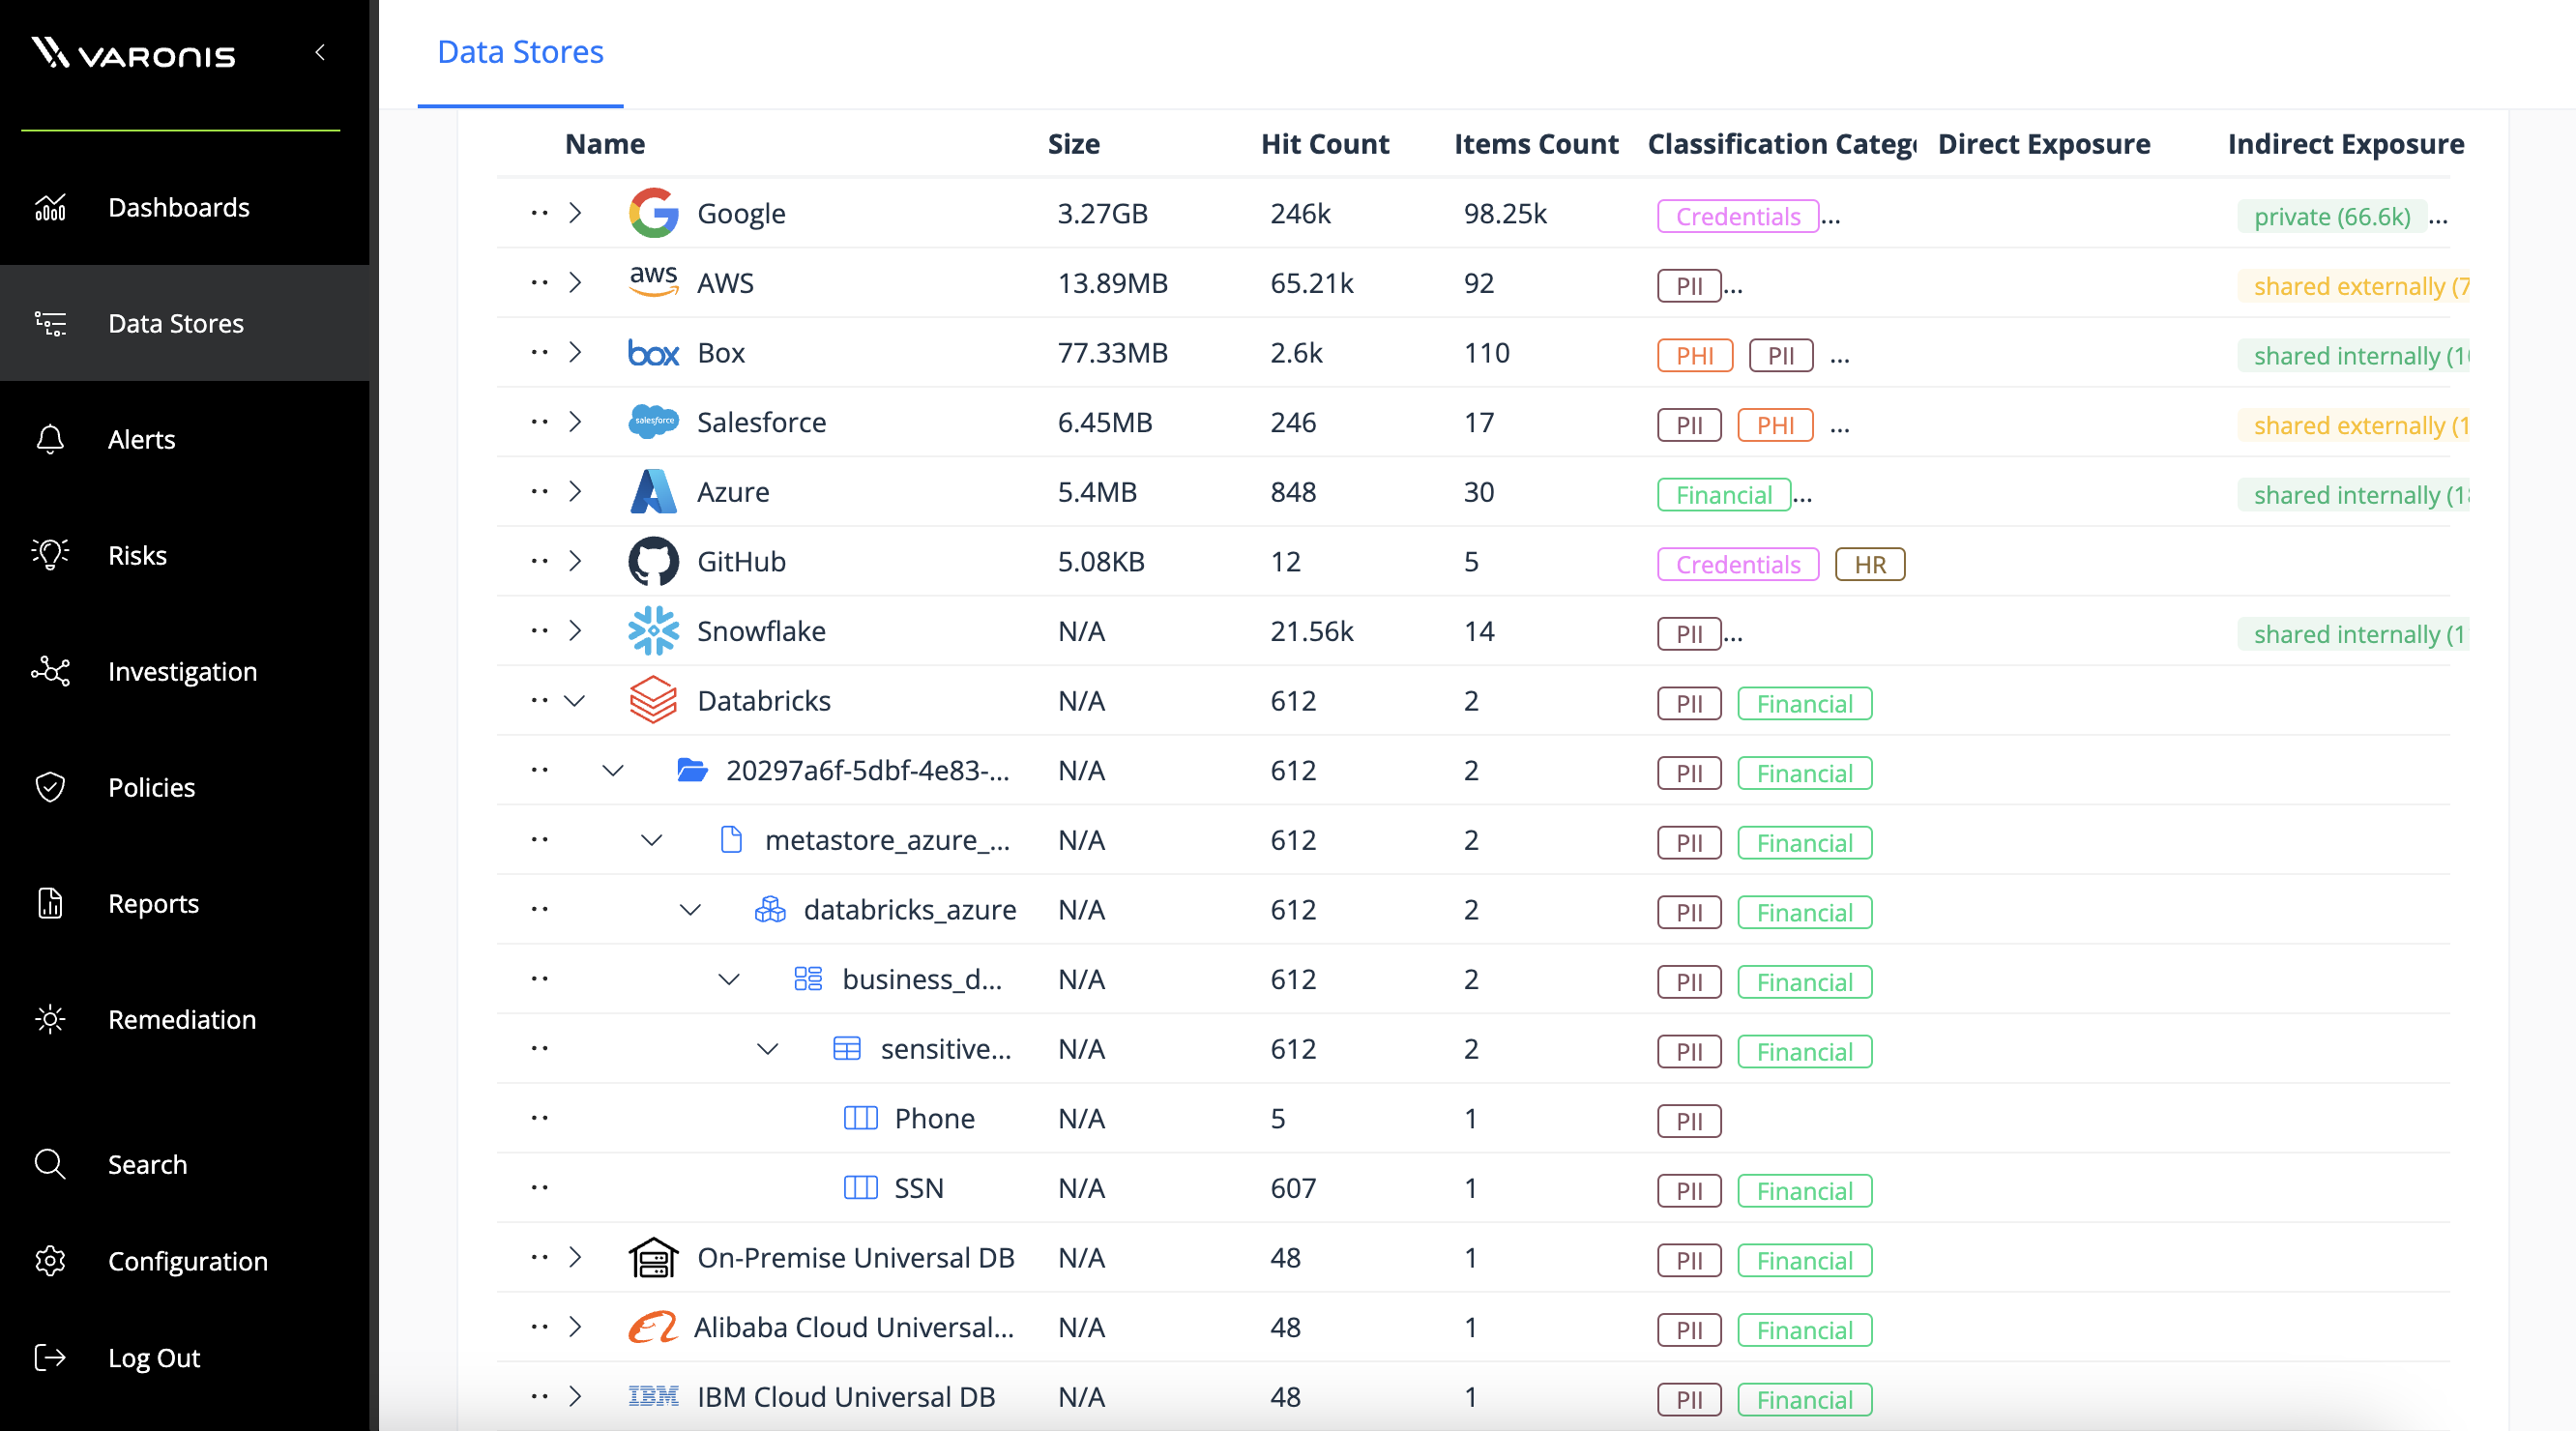Click the column icon for Phone
The width and height of the screenshot is (2576, 1431).
[x=861, y=1117]
